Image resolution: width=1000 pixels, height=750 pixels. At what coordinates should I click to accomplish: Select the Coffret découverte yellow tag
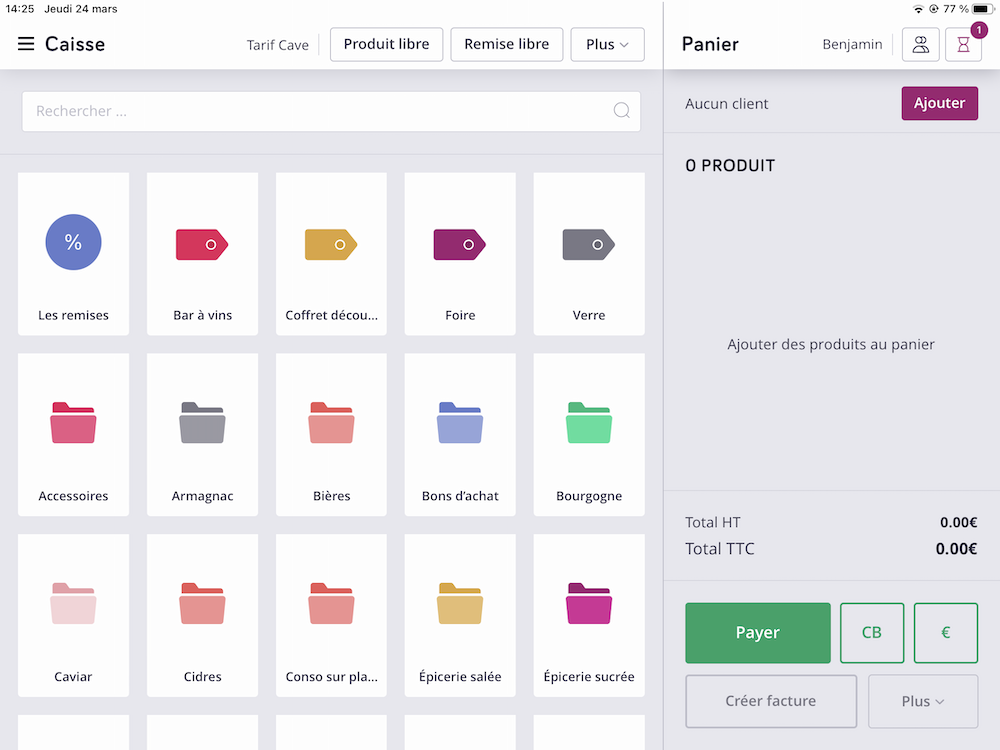click(x=331, y=254)
